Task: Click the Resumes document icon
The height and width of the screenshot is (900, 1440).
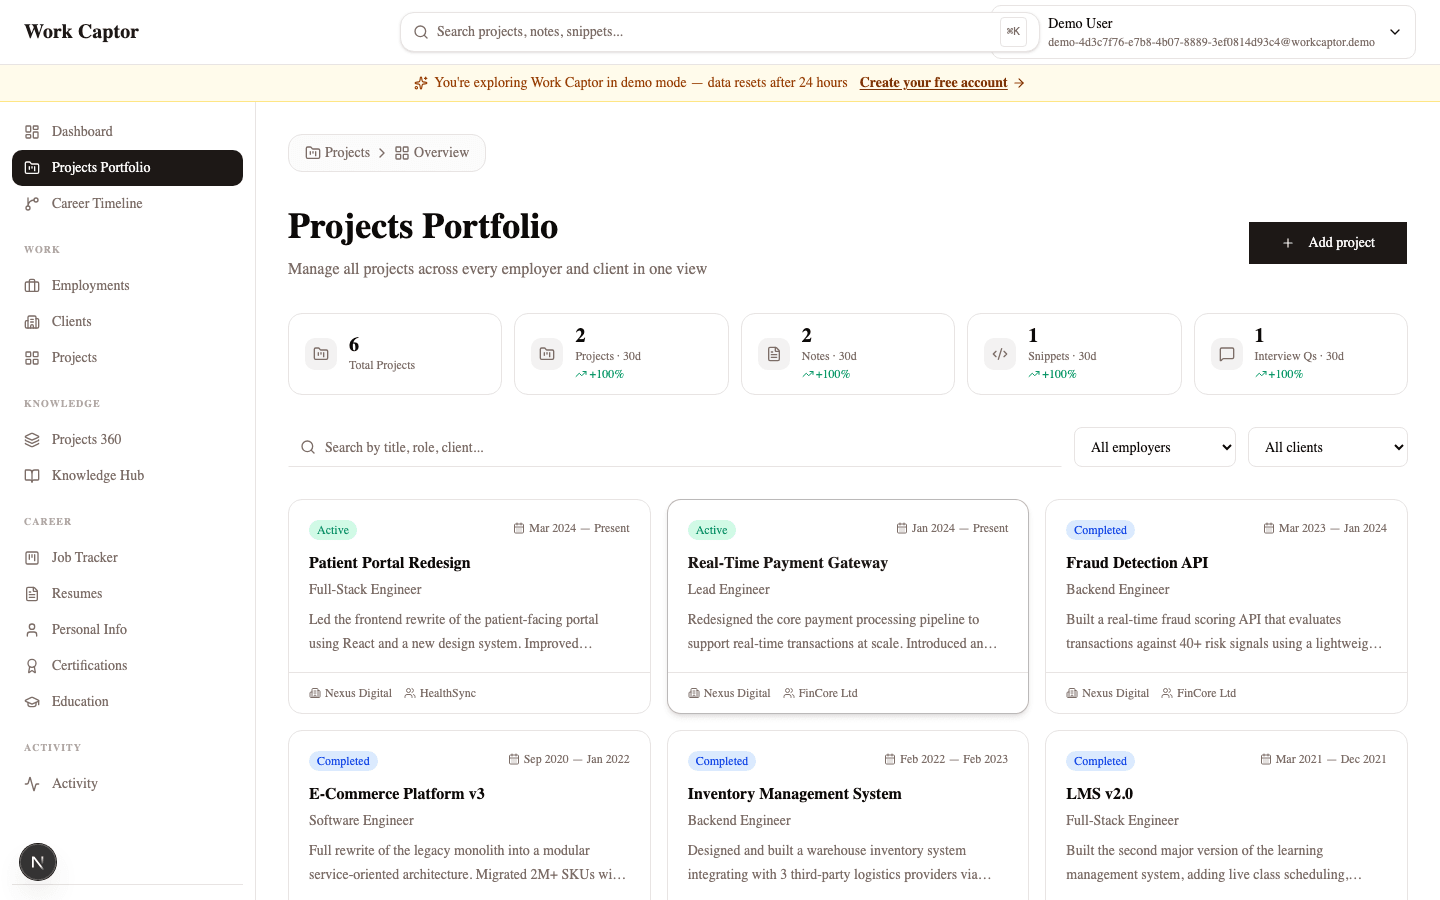Action: pos(32,594)
